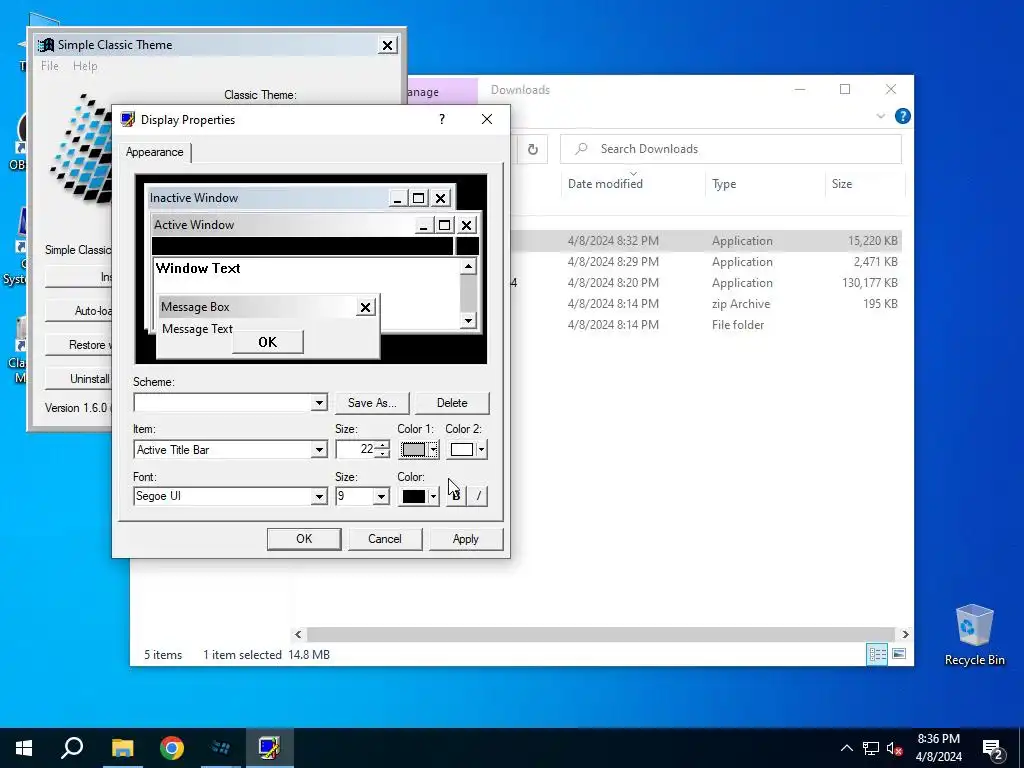The height and width of the screenshot is (768, 1024).
Task: Click Restore button in Simple Classic Theme
Action: [78, 345]
